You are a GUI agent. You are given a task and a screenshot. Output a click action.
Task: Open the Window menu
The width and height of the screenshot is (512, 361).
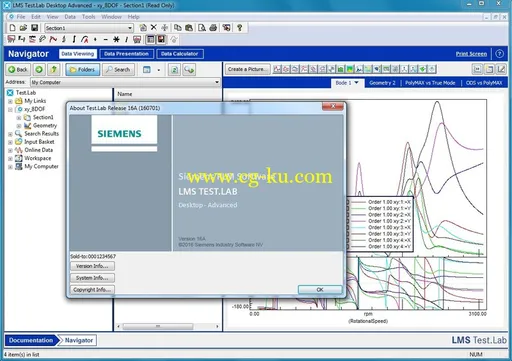112,17
